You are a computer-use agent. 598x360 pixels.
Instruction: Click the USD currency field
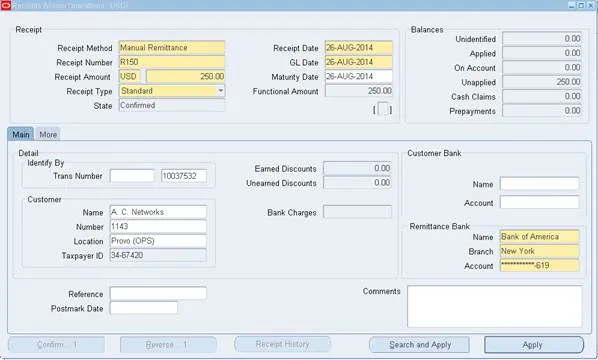coord(130,77)
